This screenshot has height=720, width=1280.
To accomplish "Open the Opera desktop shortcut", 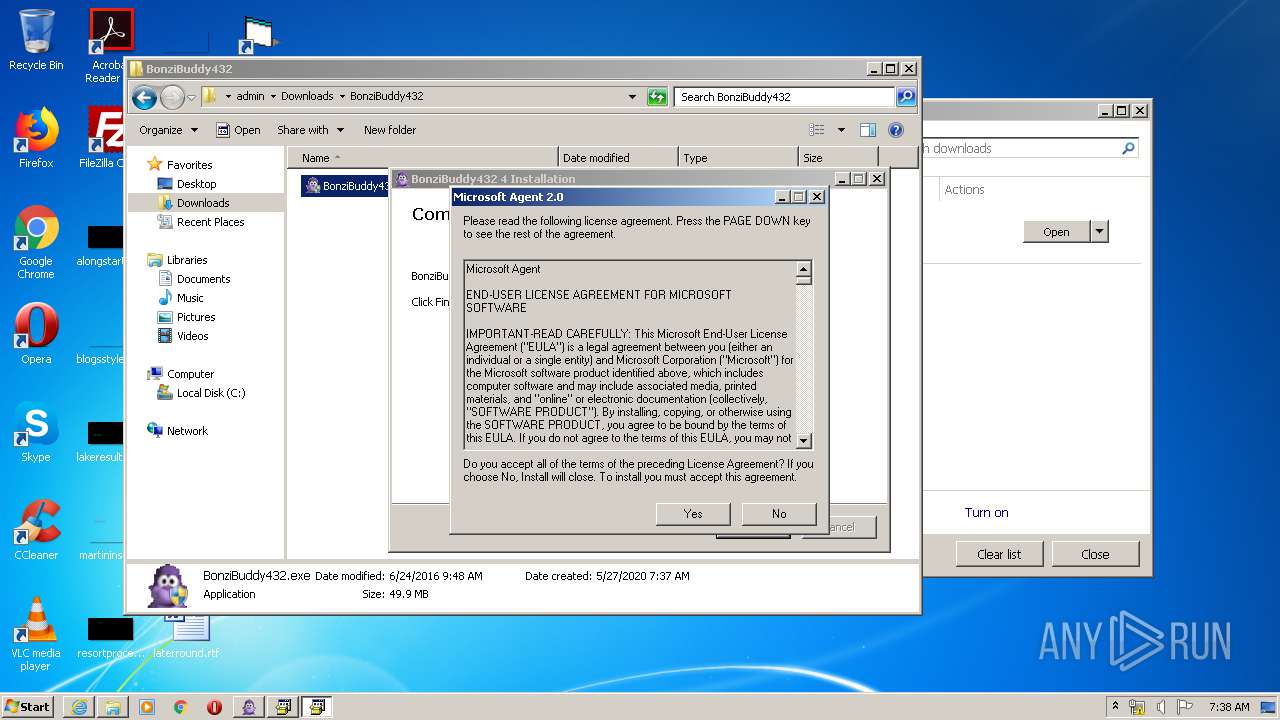I will [x=36, y=334].
